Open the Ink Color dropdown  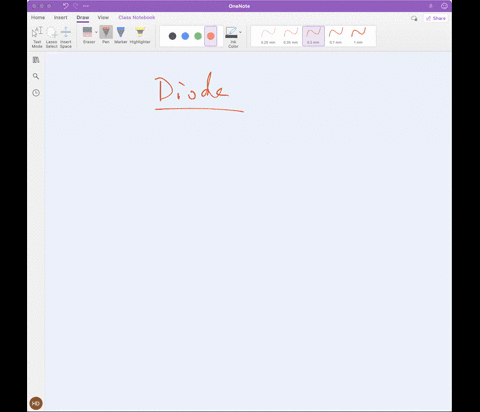tap(233, 37)
